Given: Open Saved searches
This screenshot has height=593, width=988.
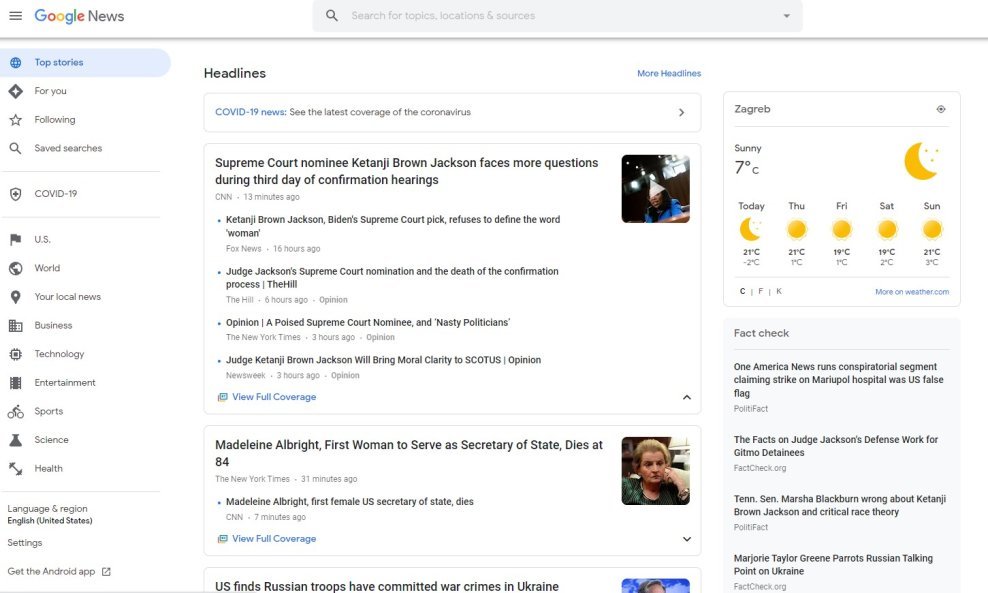Looking at the screenshot, I should (68, 148).
